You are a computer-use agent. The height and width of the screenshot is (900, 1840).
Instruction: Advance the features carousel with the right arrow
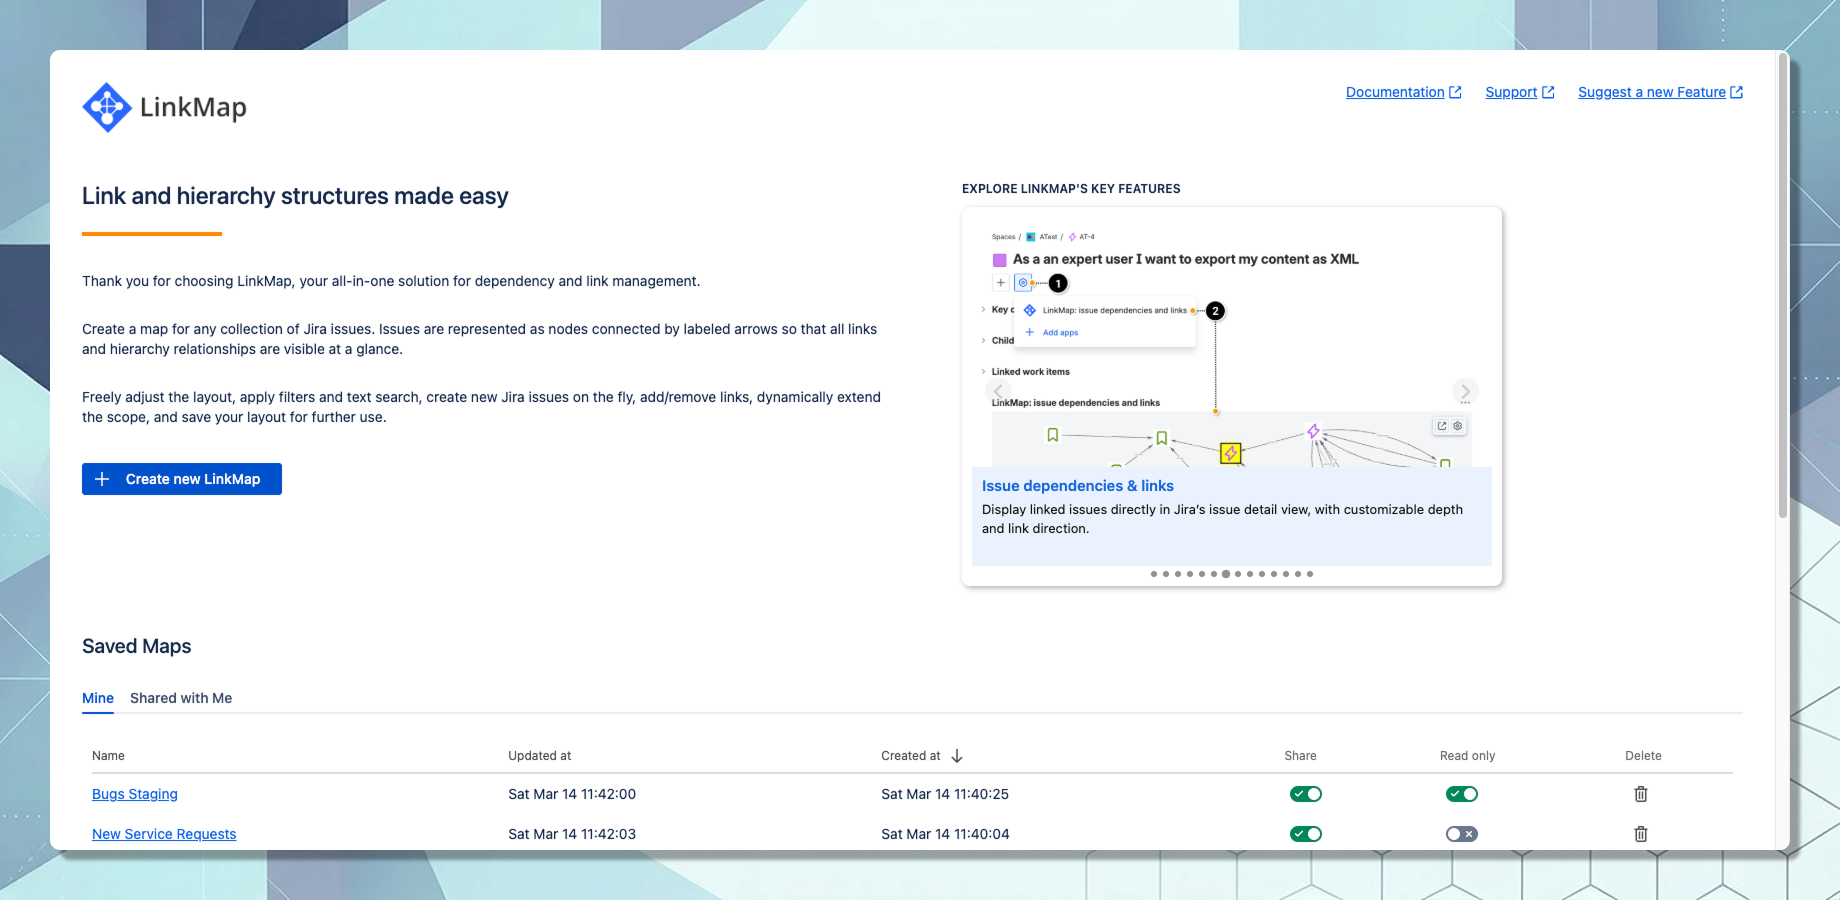click(x=1464, y=391)
